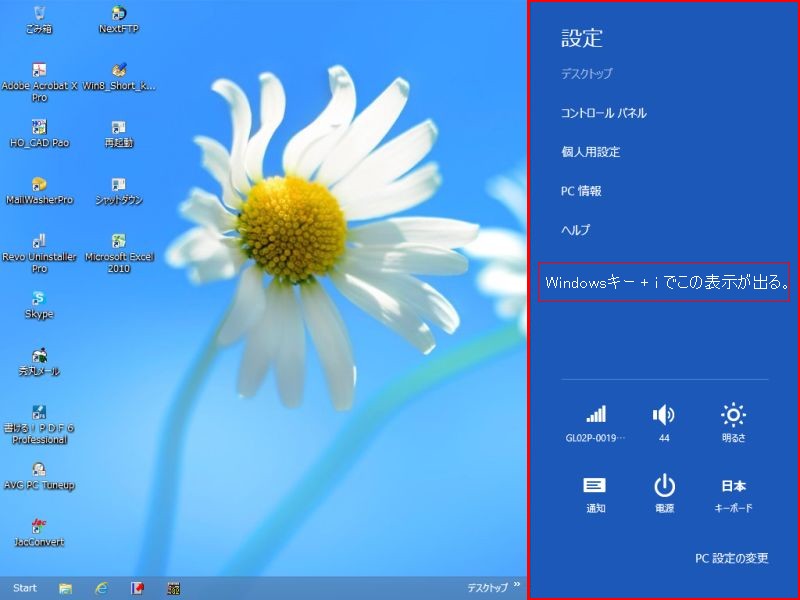Open Internet Explorer from the taskbar

click(101, 588)
